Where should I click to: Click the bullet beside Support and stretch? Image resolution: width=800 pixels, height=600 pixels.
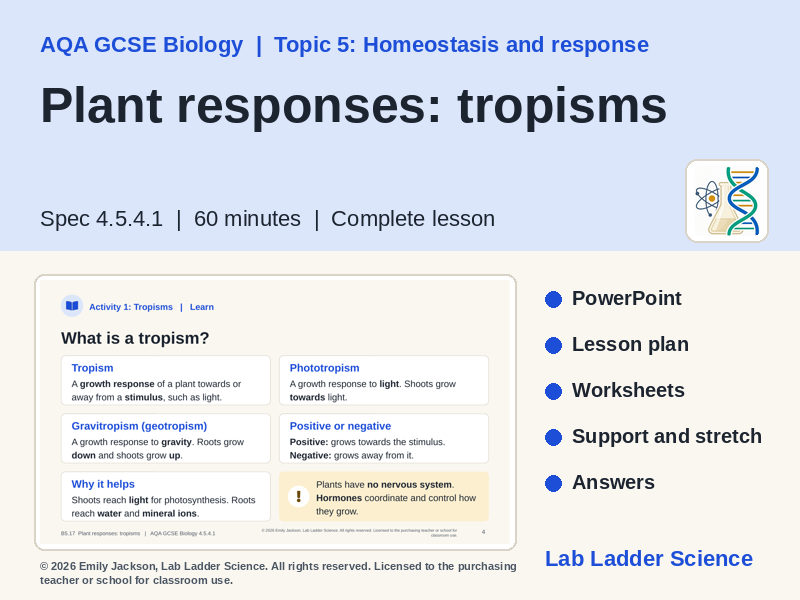[x=553, y=437]
